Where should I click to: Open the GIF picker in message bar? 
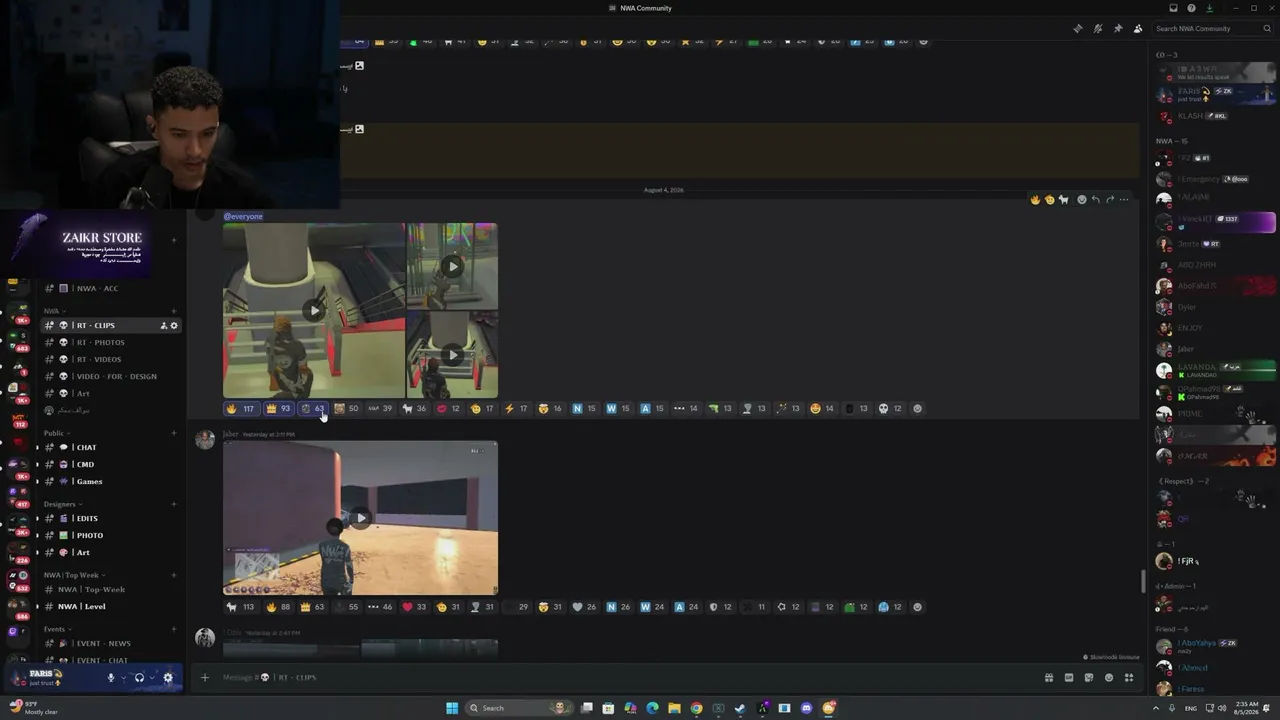(x=1069, y=678)
